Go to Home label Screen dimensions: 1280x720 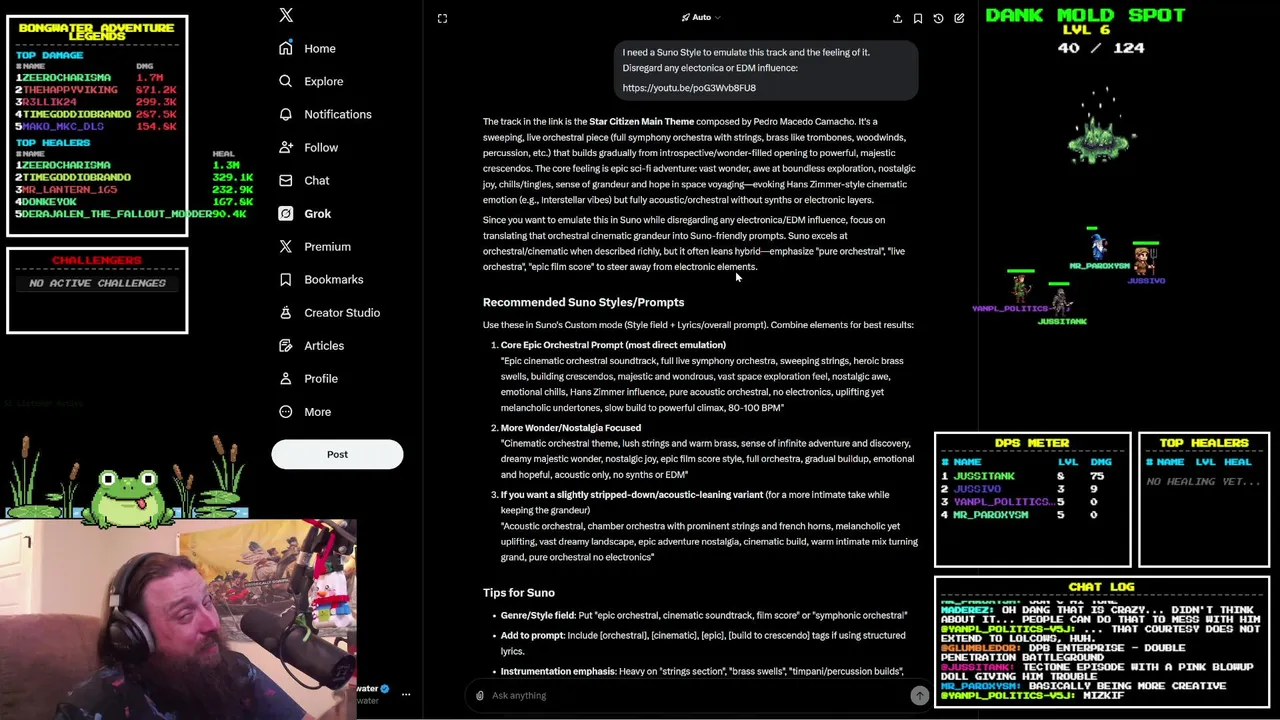coord(320,48)
